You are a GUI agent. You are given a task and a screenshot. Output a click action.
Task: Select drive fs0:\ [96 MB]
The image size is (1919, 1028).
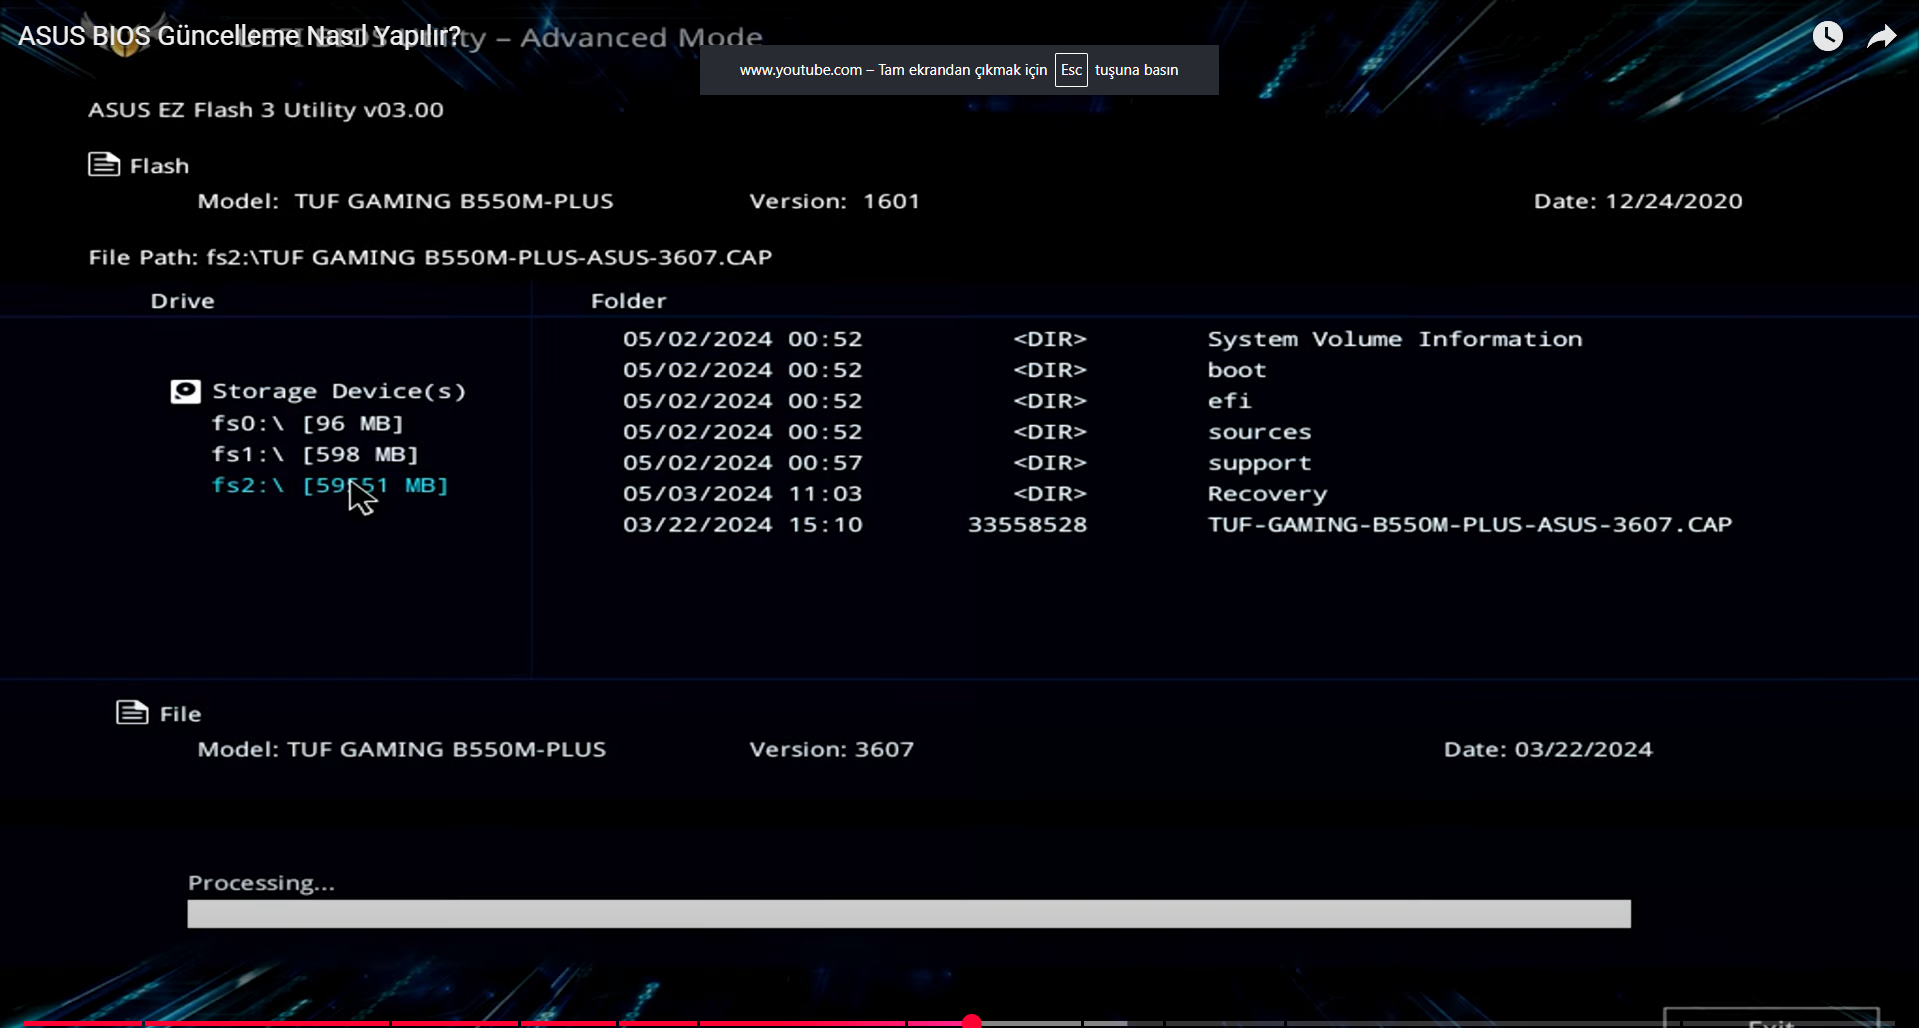coord(307,423)
